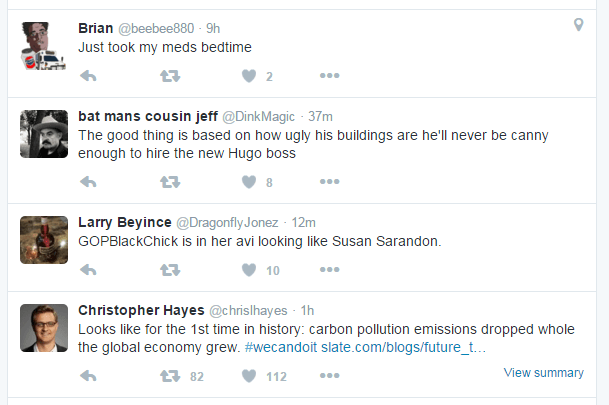Retweet the Susan Sarandon tweet
Image resolution: width=609 pixels, height=405 pixels.
tap(170, 270)
